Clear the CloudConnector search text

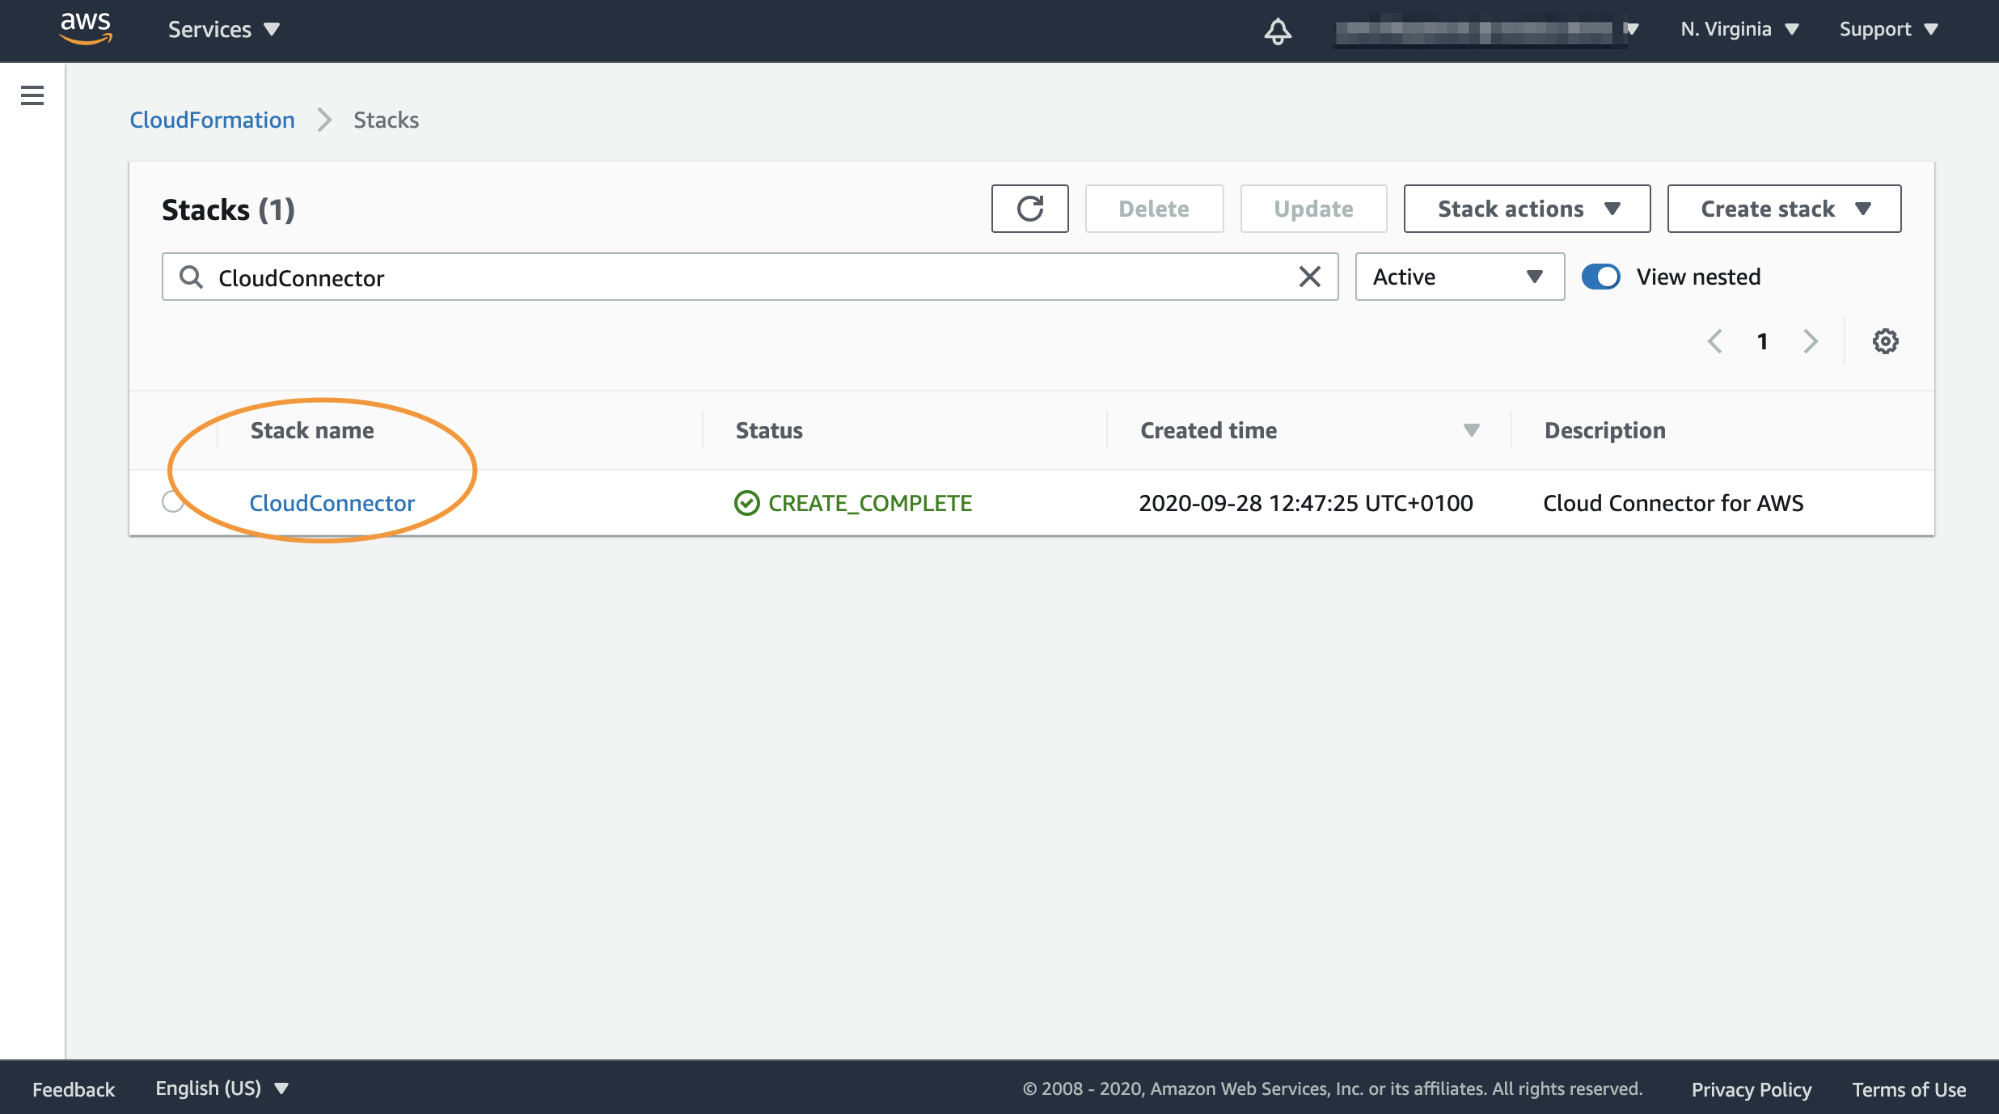[1309, 277]
